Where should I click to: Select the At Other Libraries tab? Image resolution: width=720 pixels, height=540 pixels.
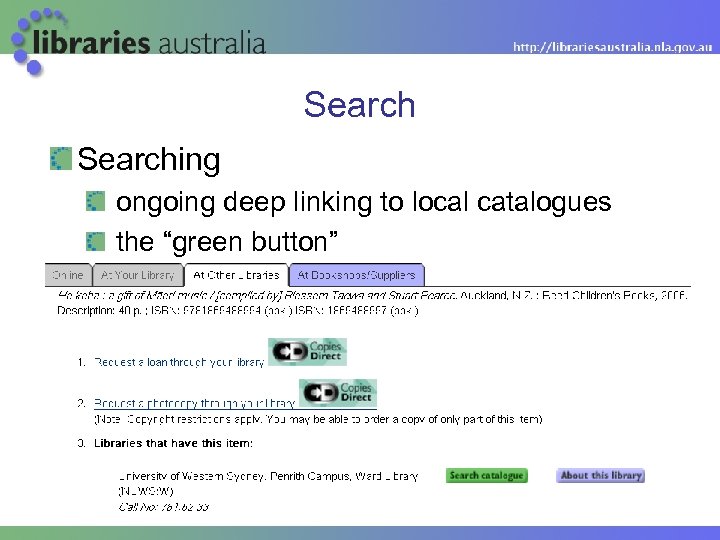click(236, 275)
